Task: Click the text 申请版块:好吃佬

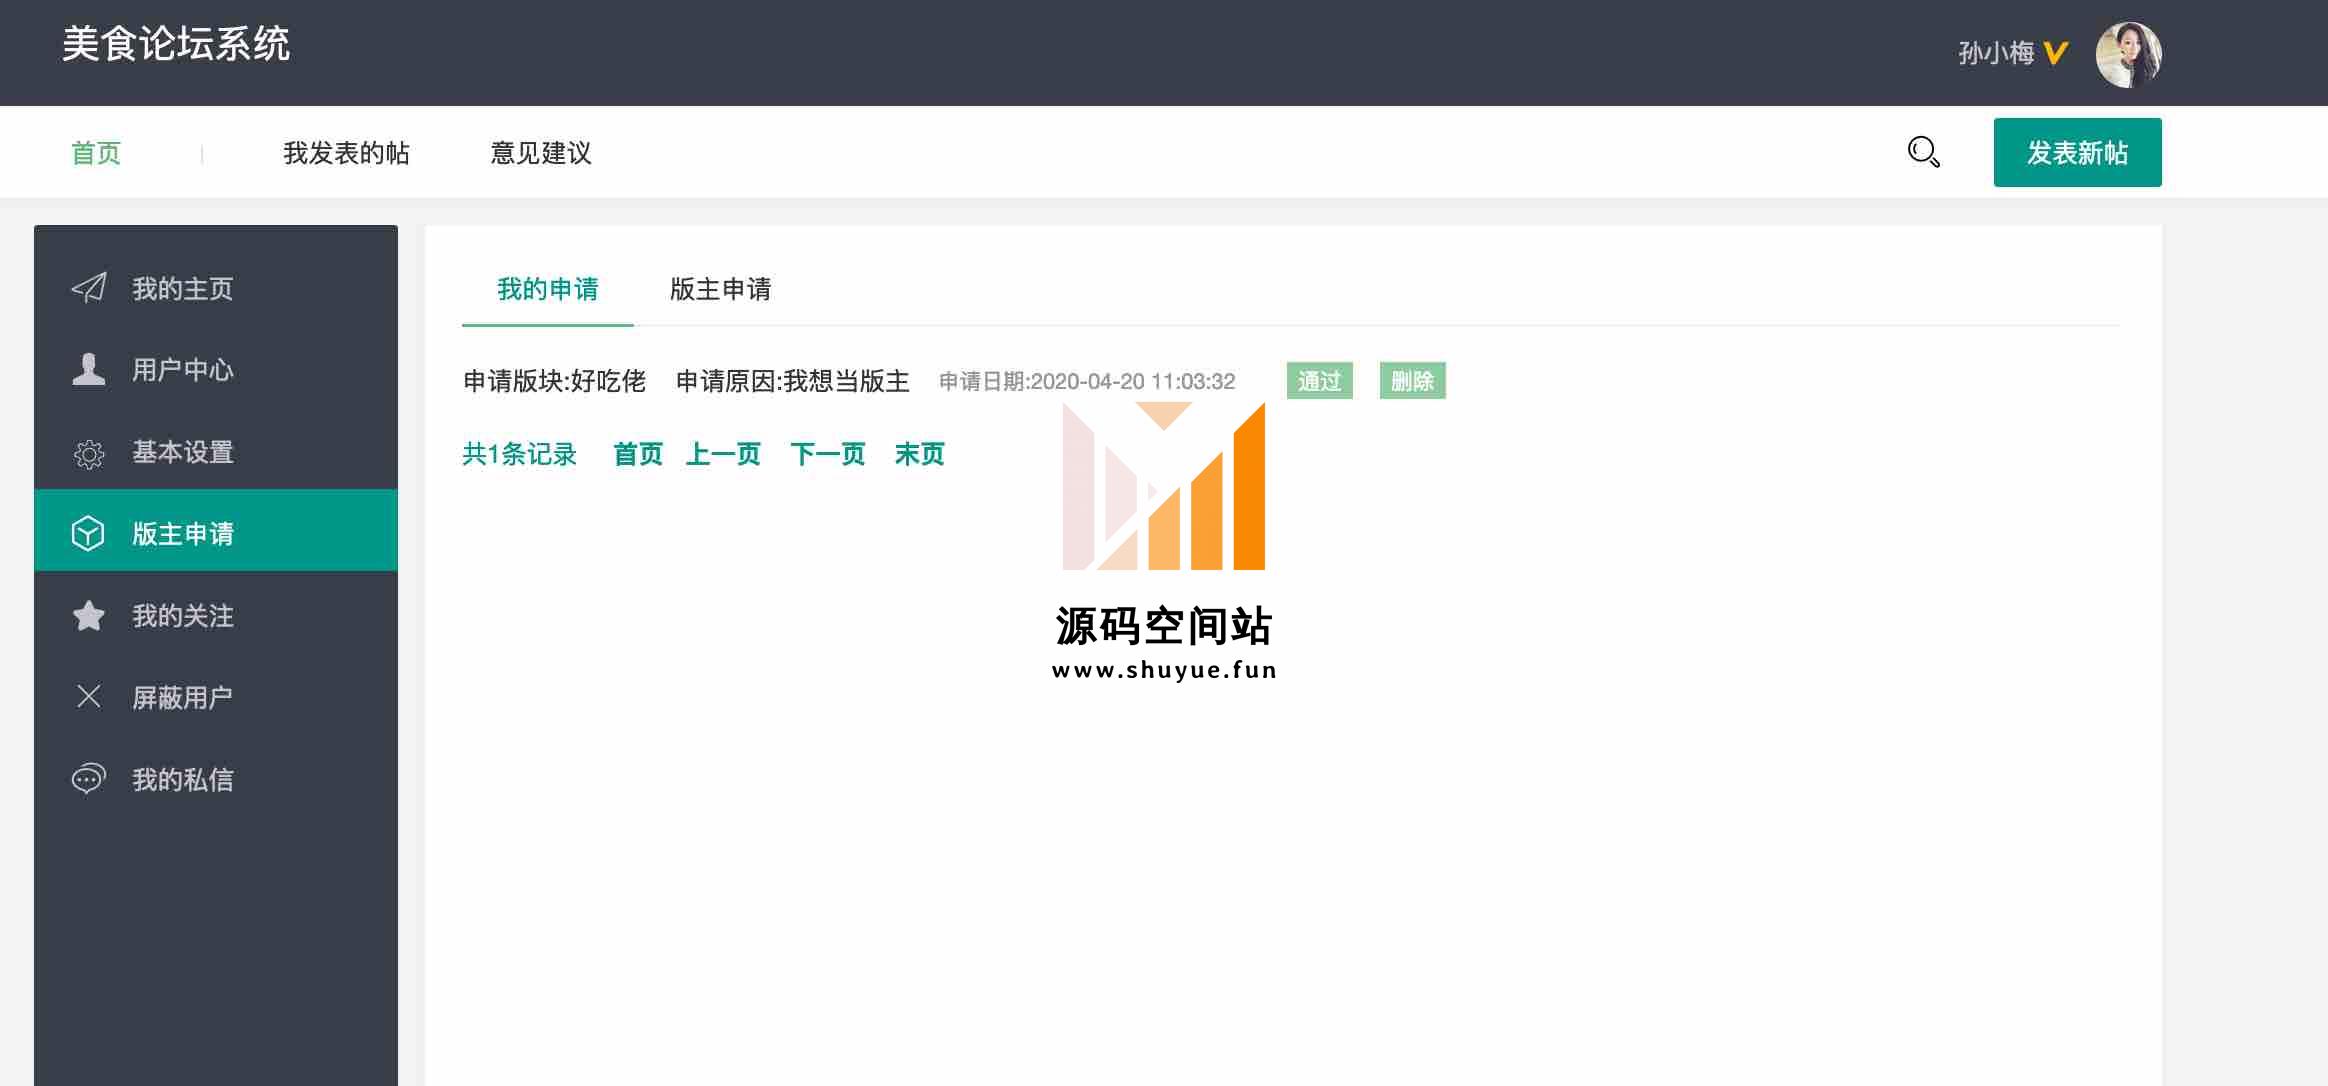Action: click(x=554, y=381)
